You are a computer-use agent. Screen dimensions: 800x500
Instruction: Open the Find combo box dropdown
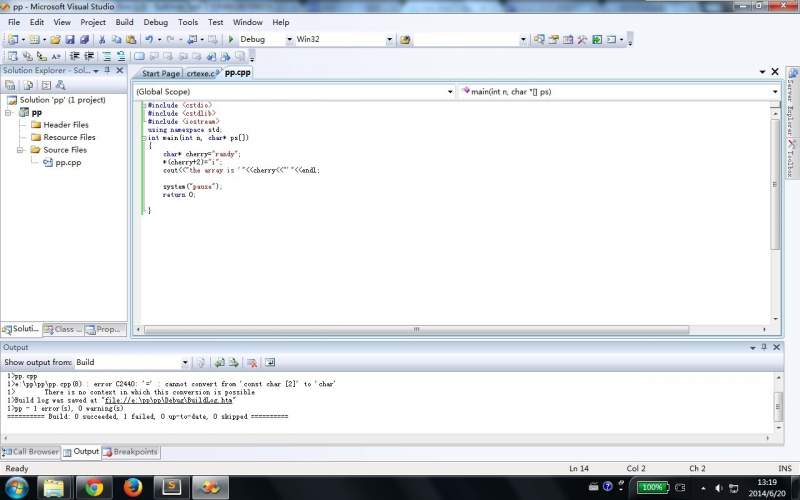(523, 39)
